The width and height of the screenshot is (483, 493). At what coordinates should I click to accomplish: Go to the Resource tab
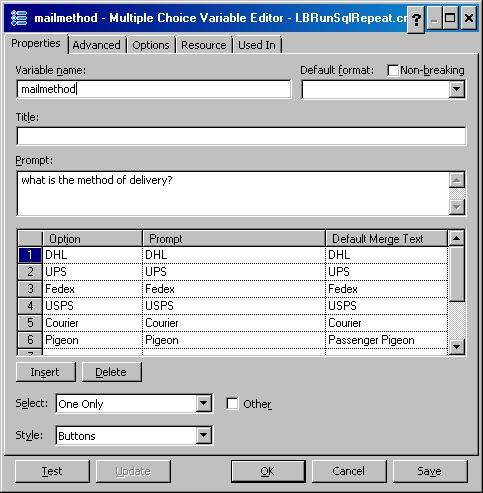tap(204, 45)
